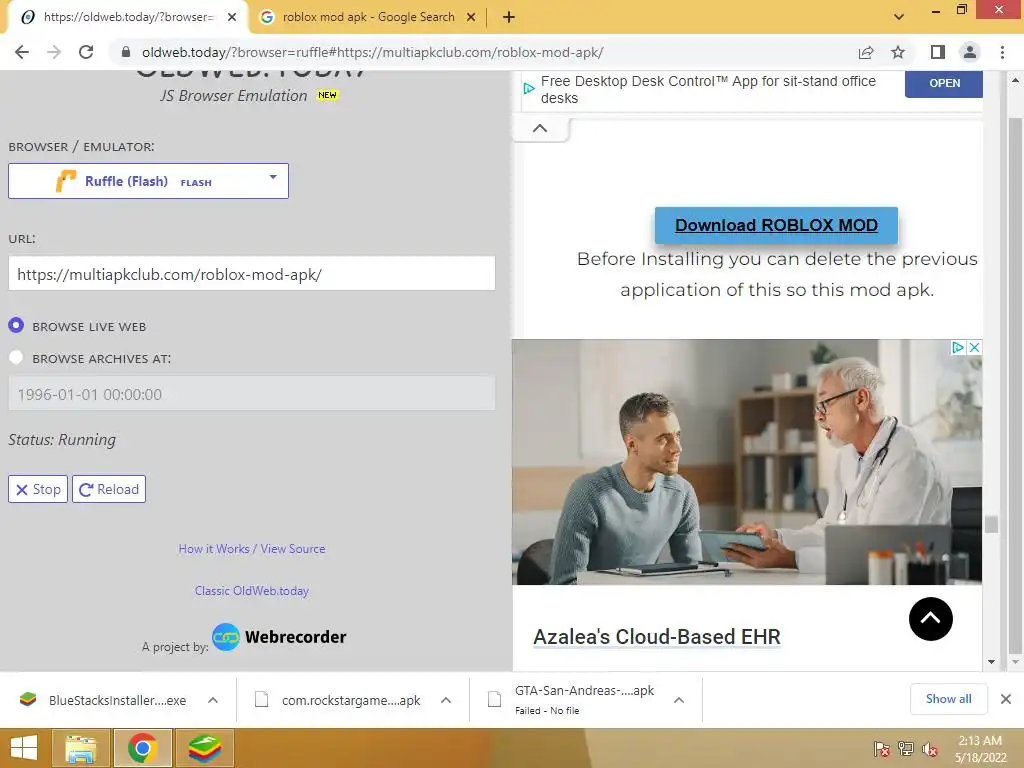The width and height of the screenshot is (1024, 768).
Task: Collapse the top ad with the chevron tab
Action: pyautogui.click(x=540, y=129)
